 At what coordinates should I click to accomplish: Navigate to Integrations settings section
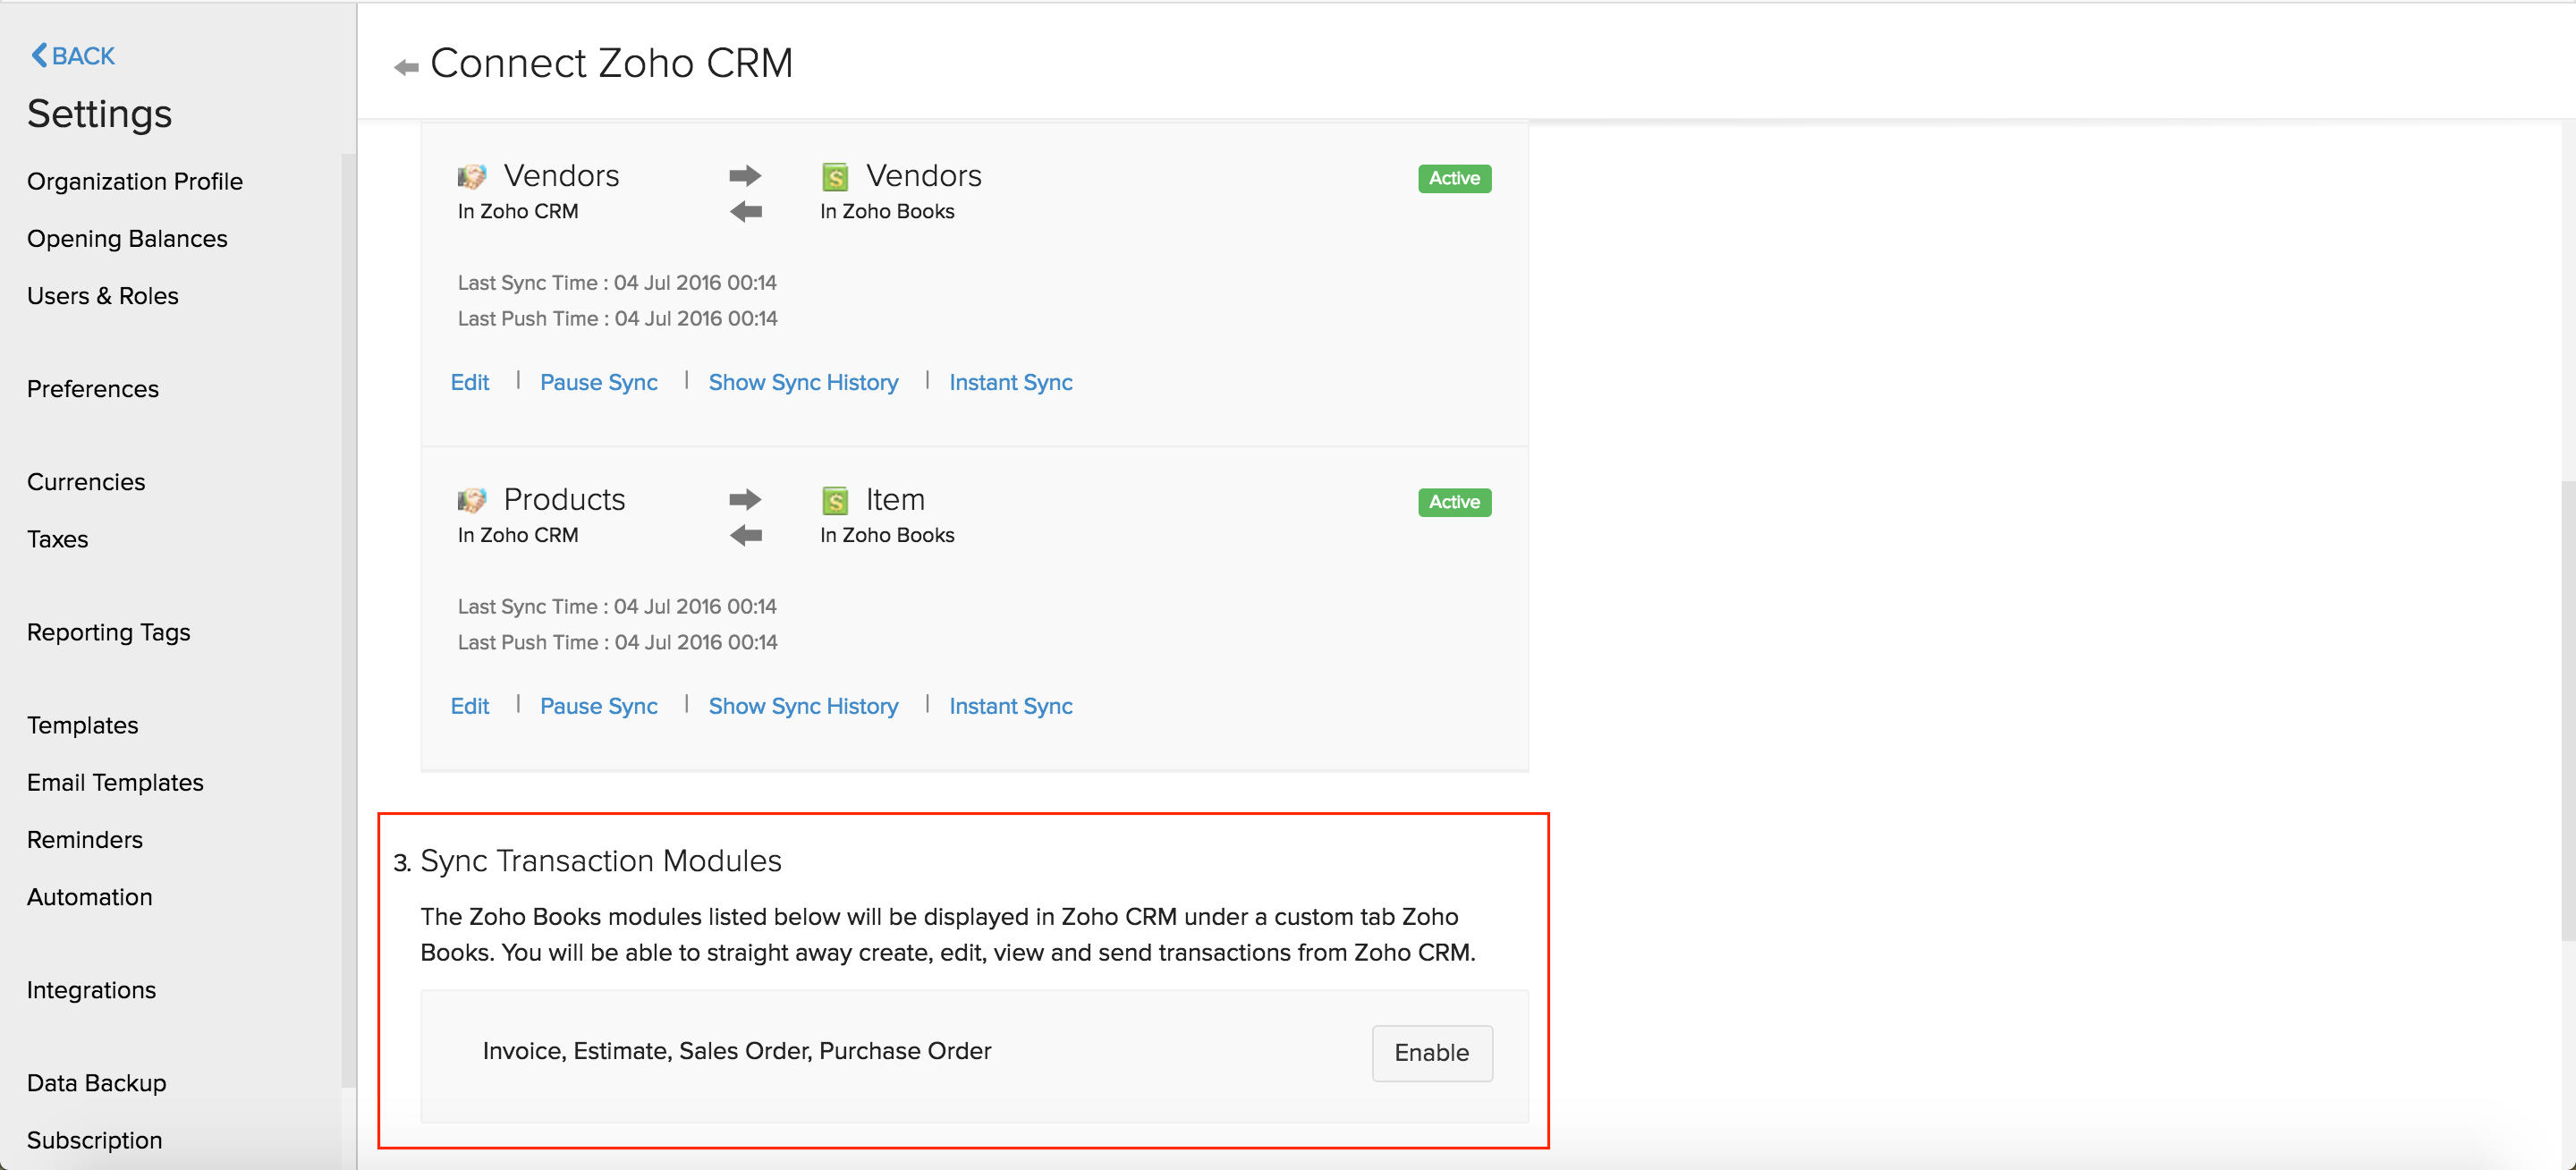(94, 989)
